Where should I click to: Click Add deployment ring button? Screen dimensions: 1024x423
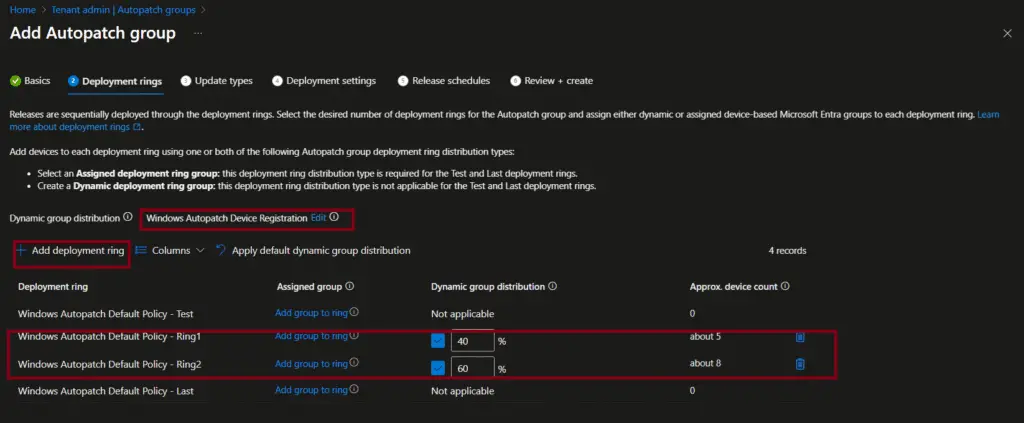pos(70,251)
